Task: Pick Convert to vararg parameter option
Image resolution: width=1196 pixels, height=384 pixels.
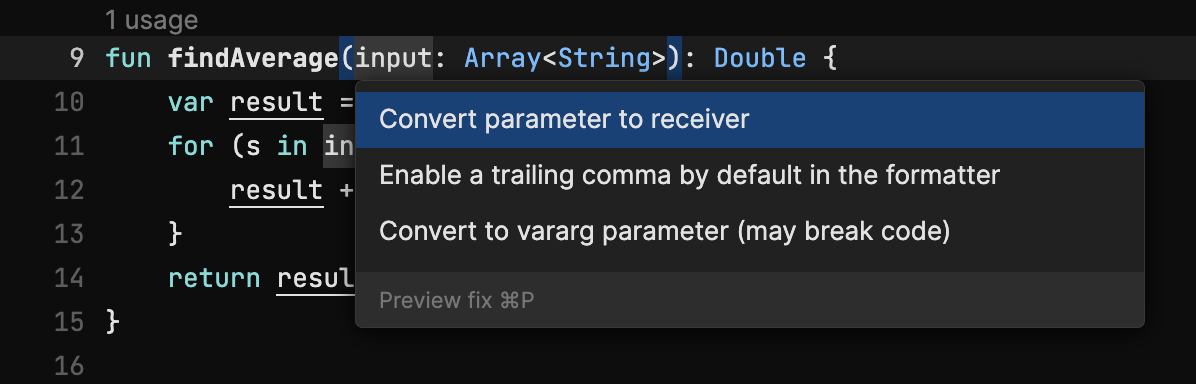Action: [750, 231]
